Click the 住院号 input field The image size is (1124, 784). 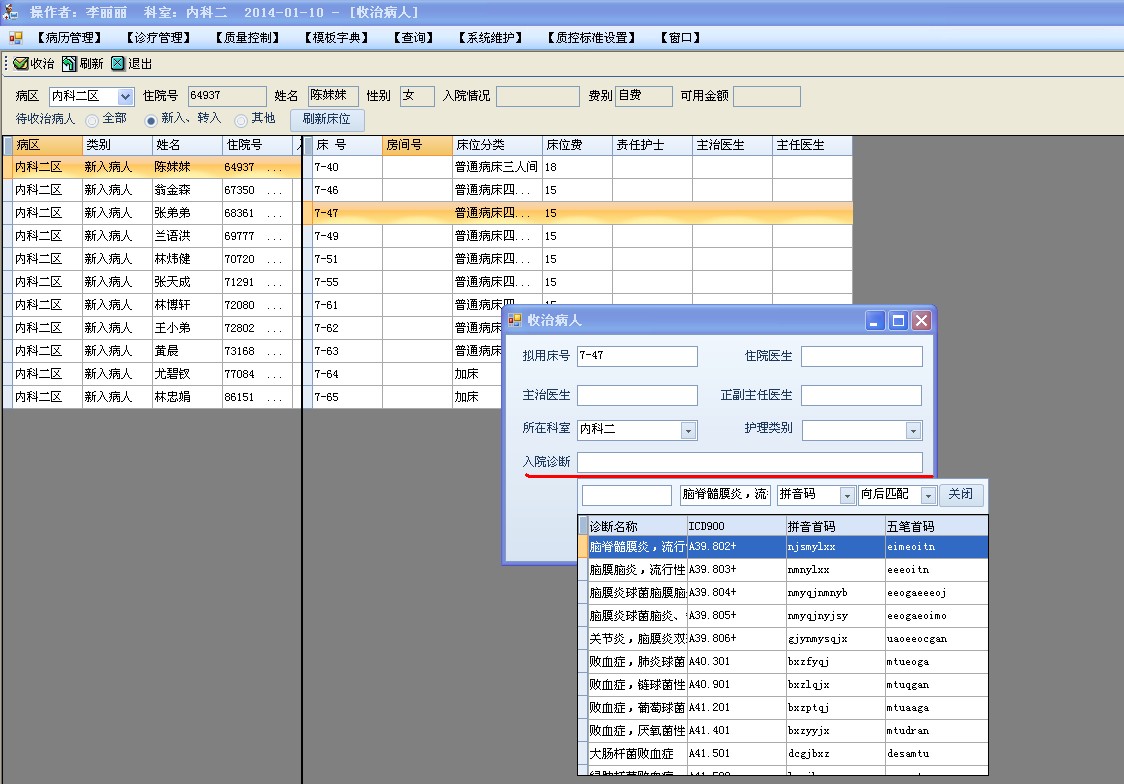(227, 96)
